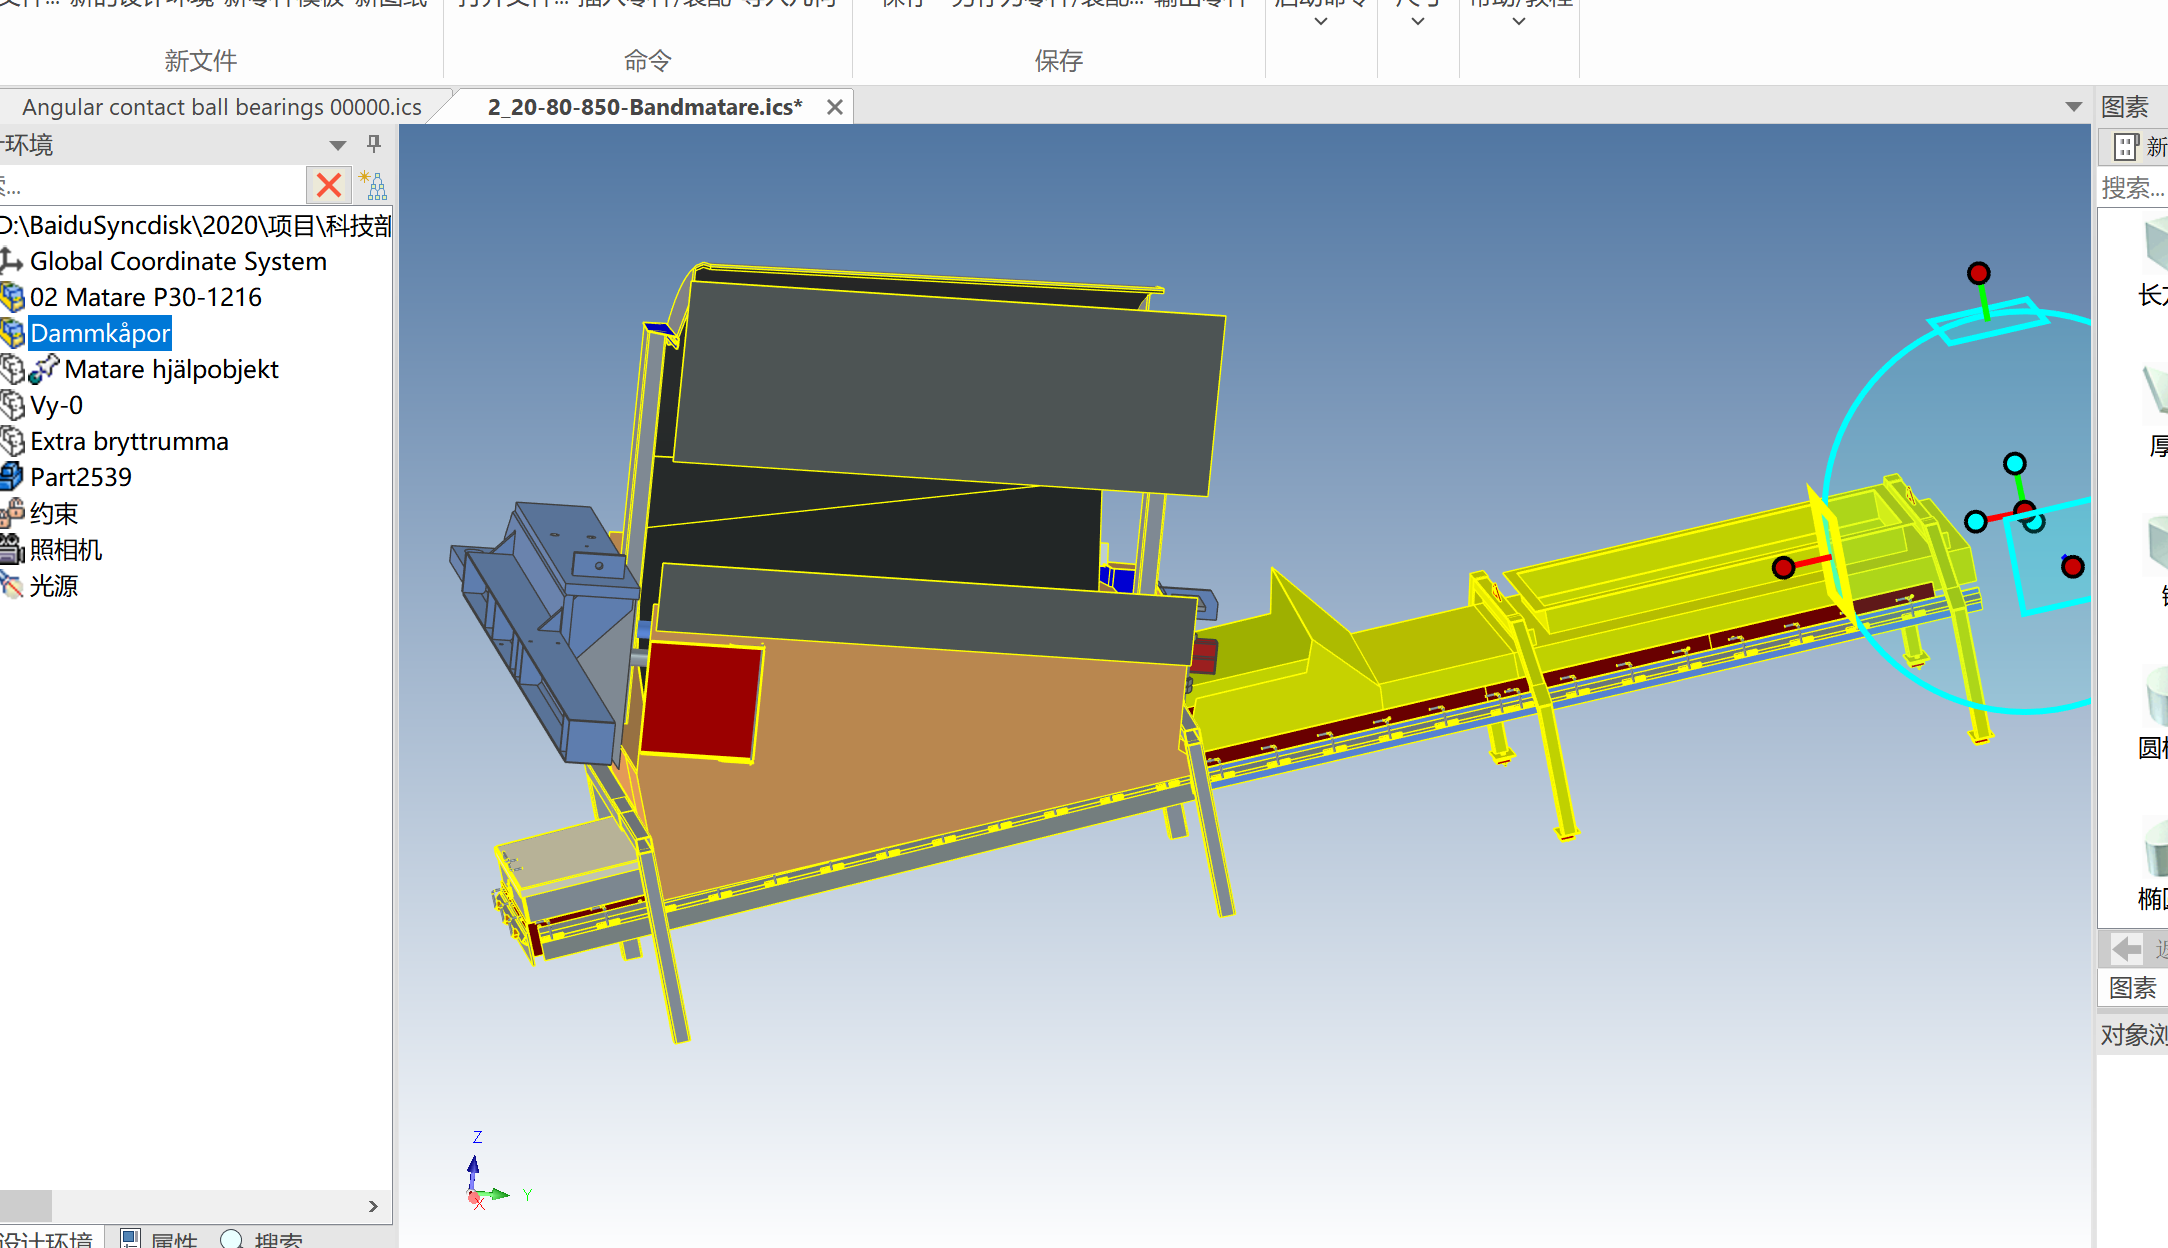
Task: Pin the design environment panel
Action: pos(374,144)
